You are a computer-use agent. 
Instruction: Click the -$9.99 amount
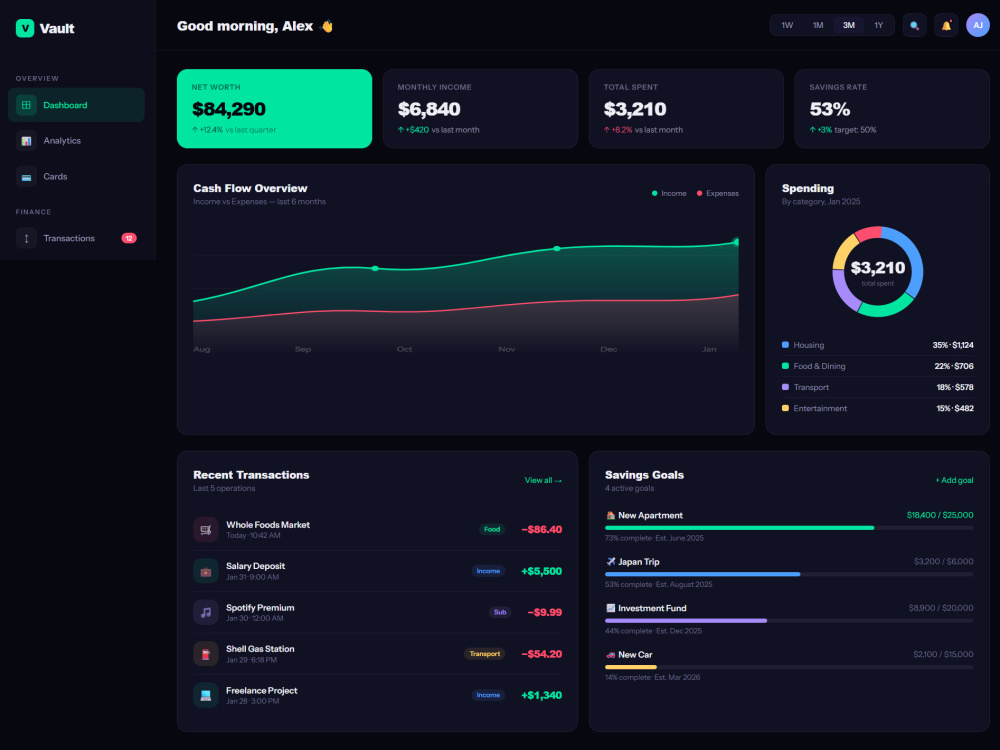click(545, 612)
